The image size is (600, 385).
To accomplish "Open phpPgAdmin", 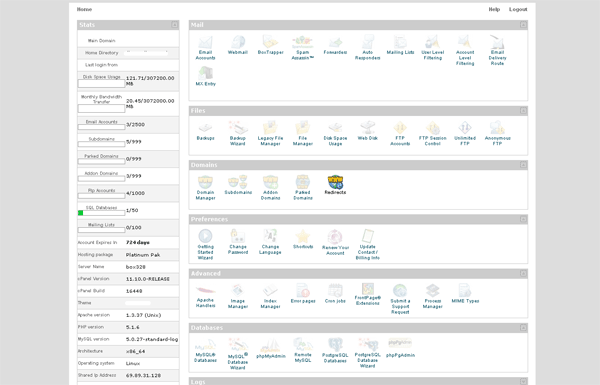I will tap(400, 348).
